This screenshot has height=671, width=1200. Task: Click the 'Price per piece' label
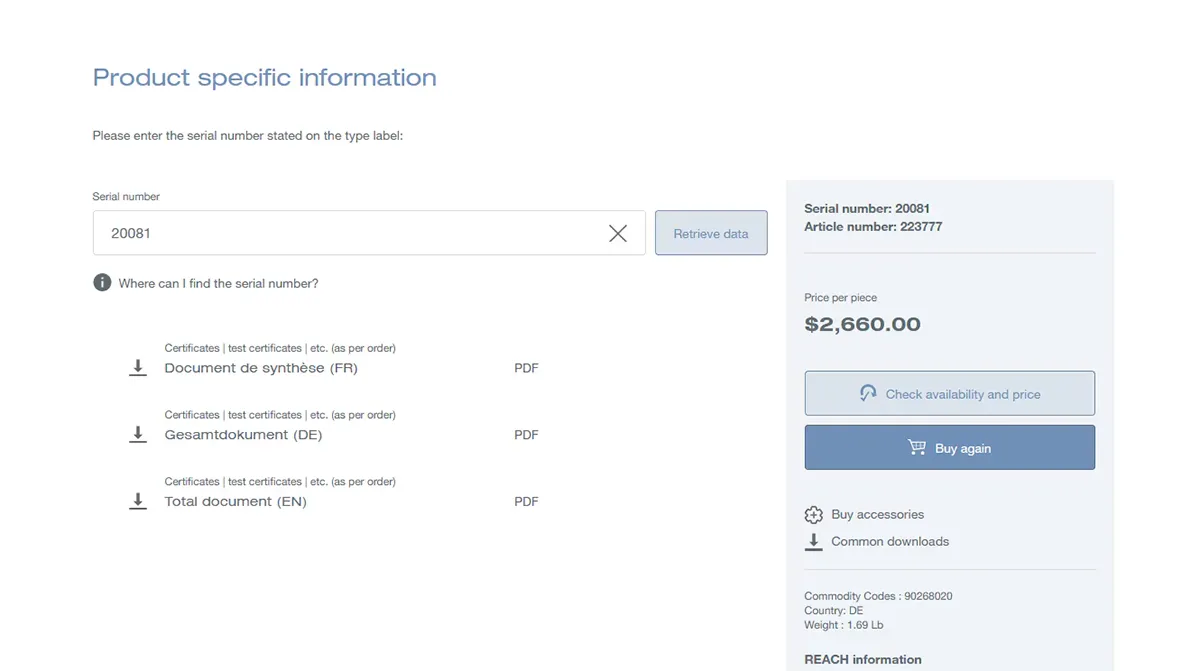click(840, 298)
